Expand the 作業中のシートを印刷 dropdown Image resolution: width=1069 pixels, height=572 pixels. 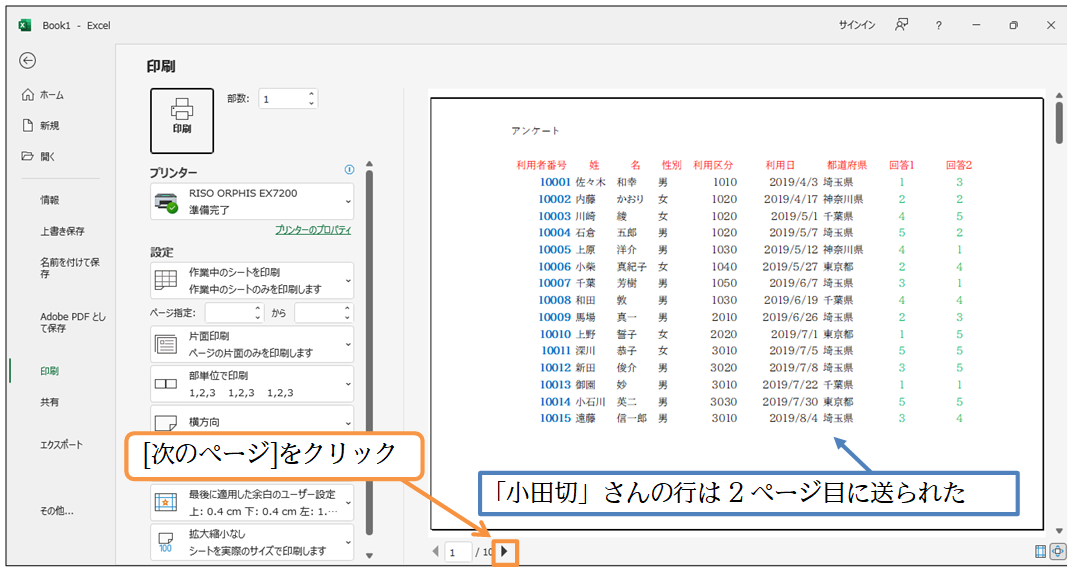click(251, 280)
